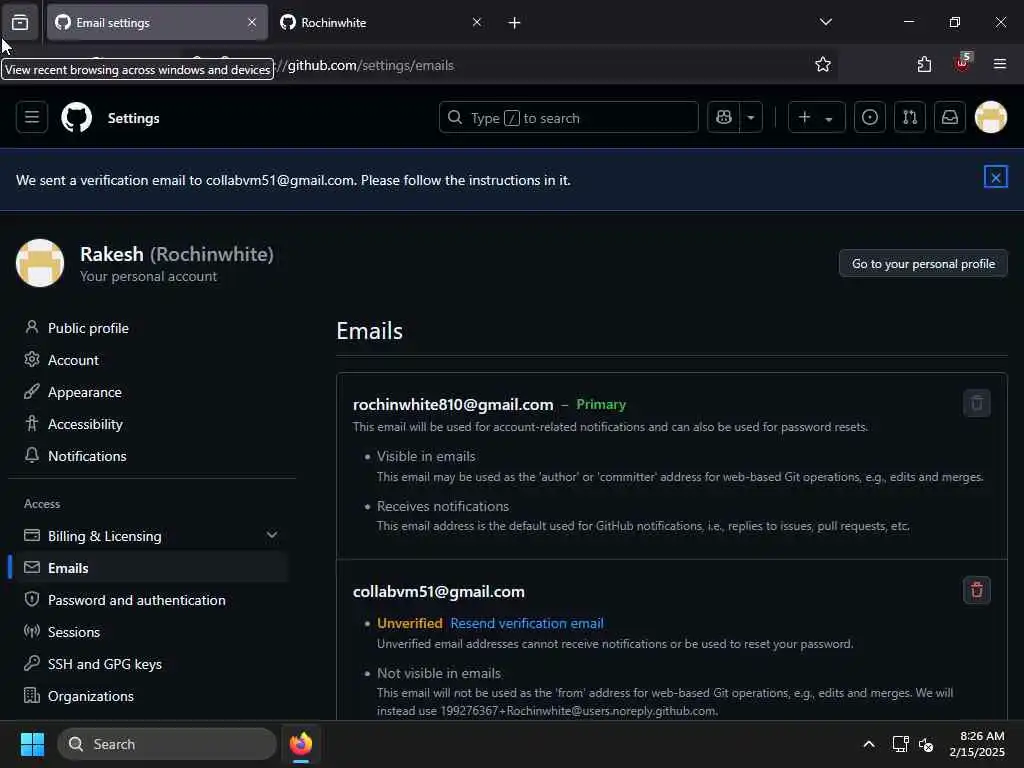Open the Firefox application menu

click(999, 64)
